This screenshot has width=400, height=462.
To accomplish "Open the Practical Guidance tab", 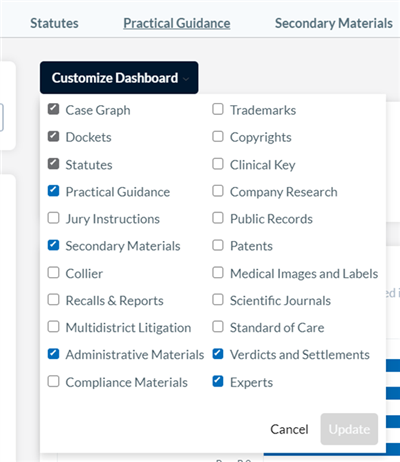I will (177, 23).
